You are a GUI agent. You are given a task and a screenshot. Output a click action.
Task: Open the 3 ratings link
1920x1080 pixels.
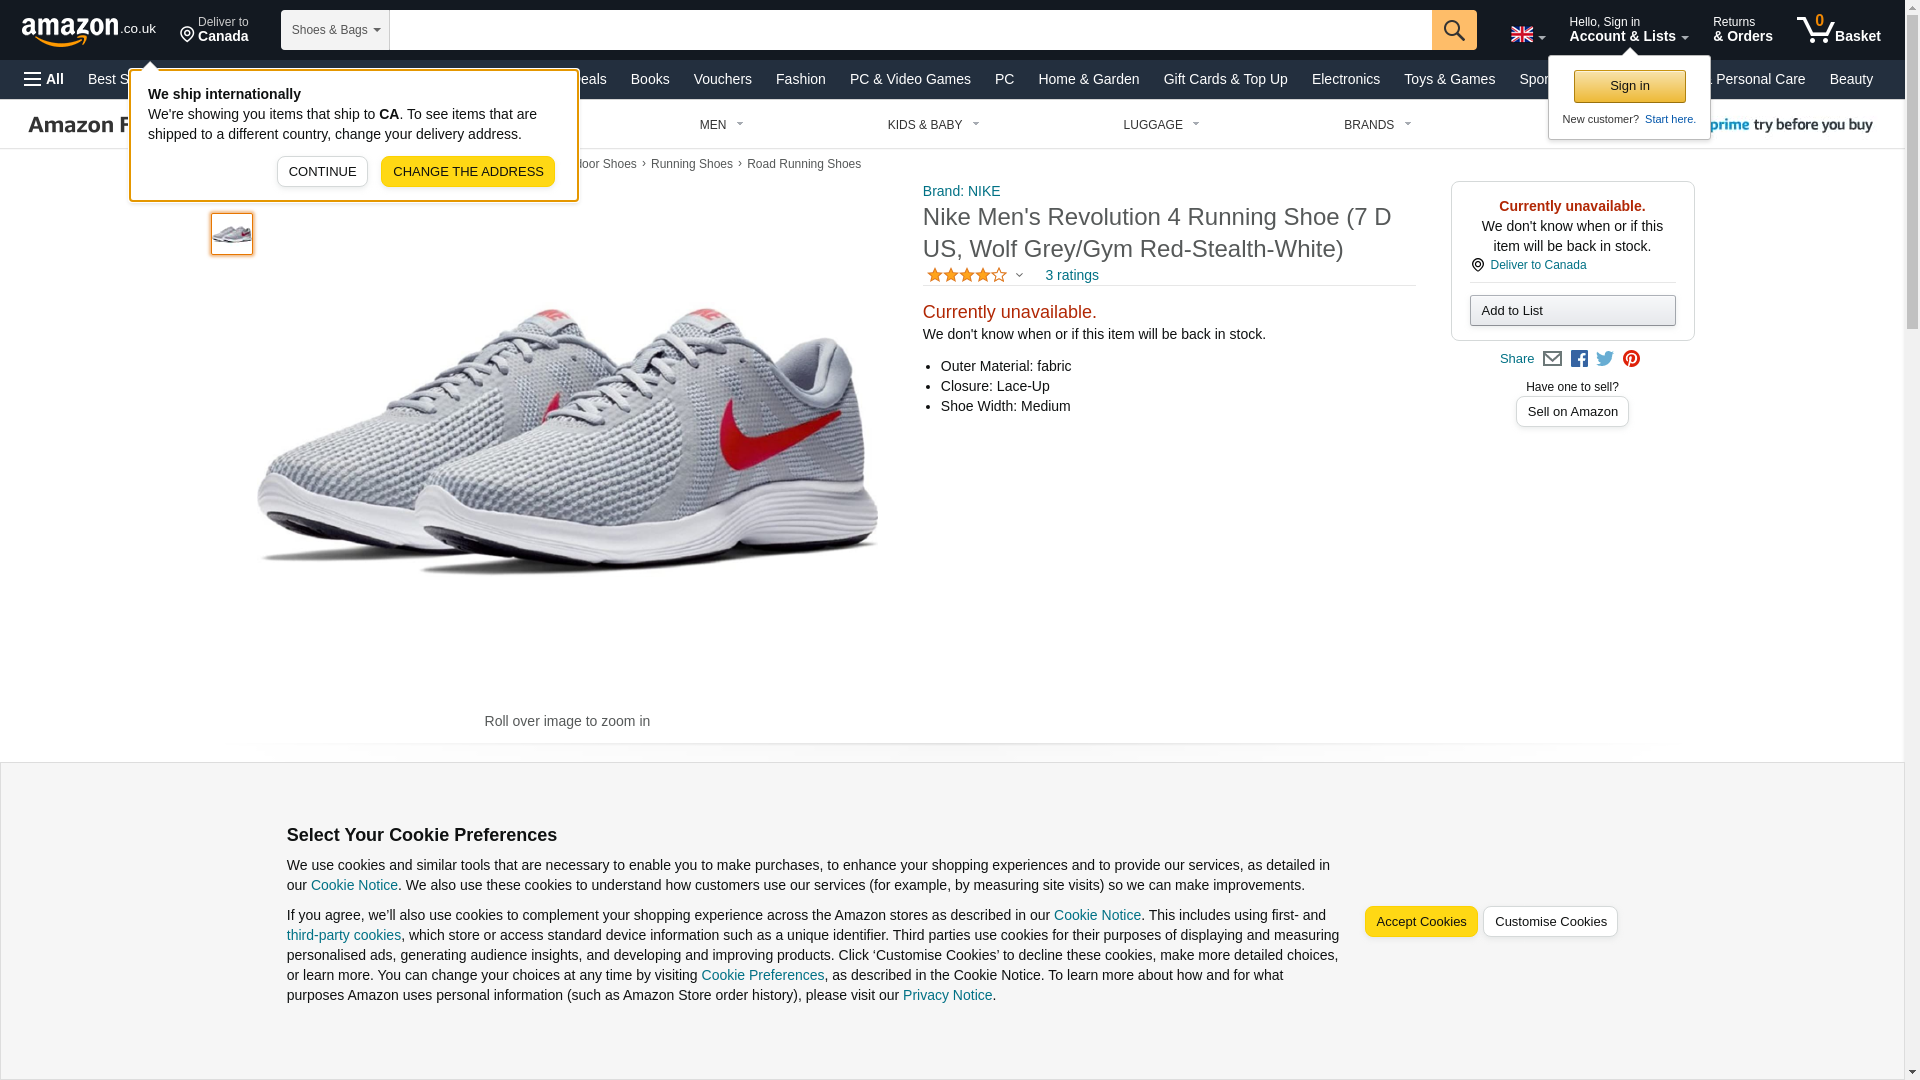pyautogui.click(x=1071, y=275)
